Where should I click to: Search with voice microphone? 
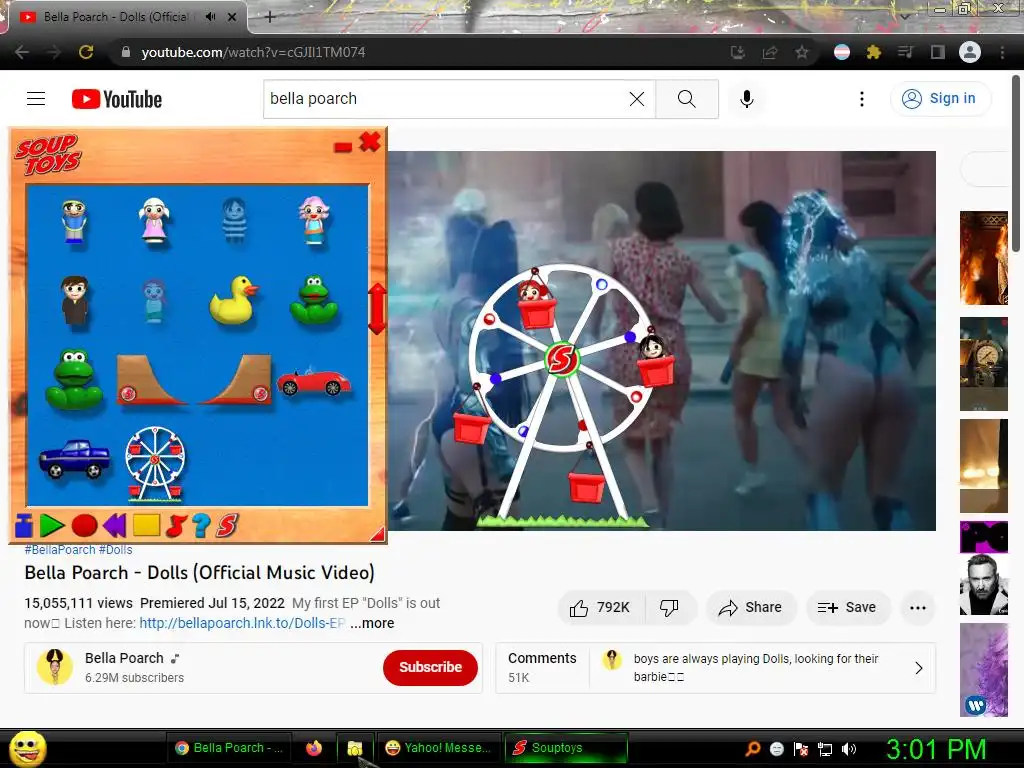(x=746, y=99)
